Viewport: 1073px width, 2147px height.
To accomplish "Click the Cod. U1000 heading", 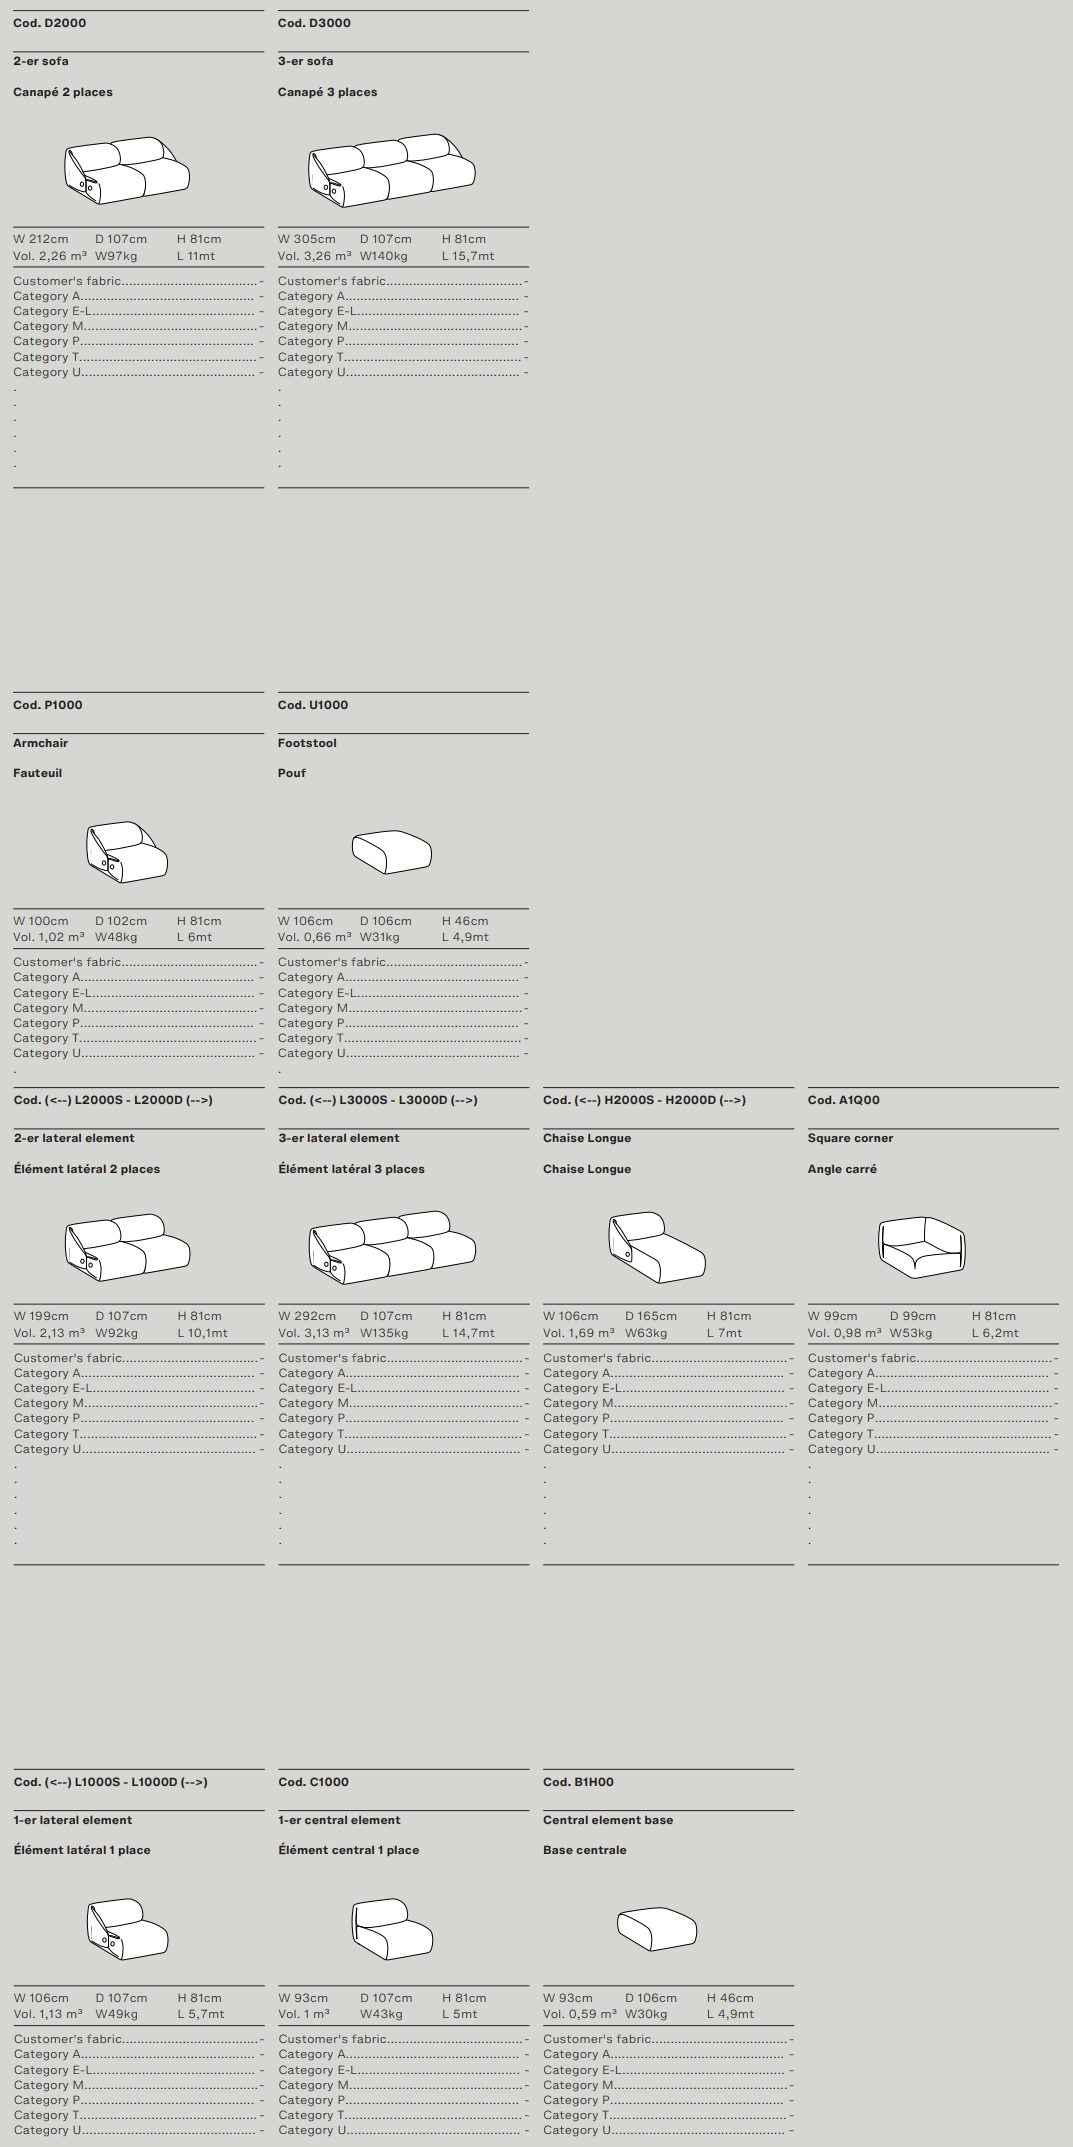I will [x=313, y=705].
